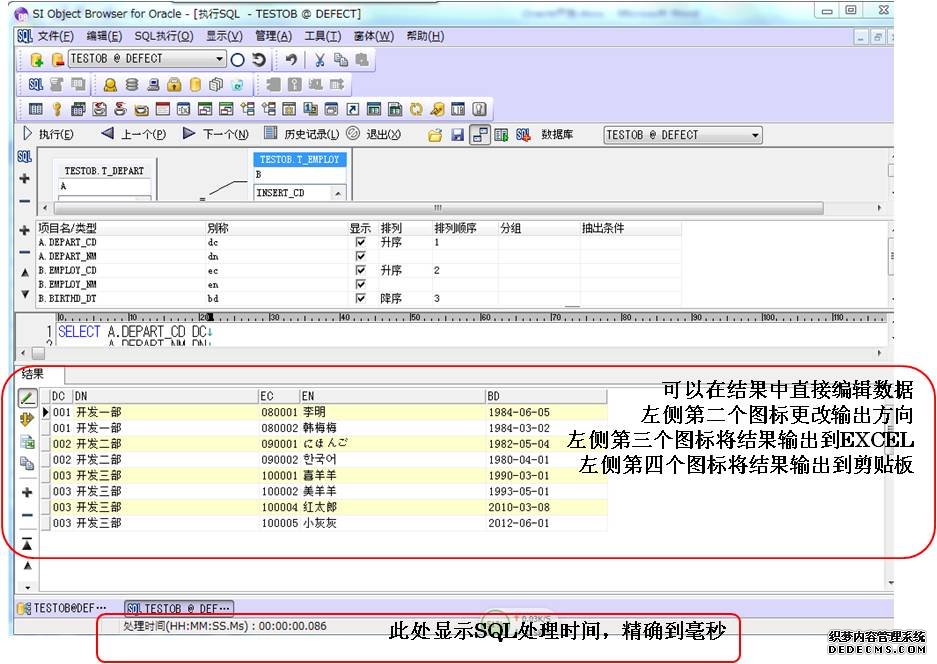
Task: Open the SQL执行(Q) menu
Action: click(163, 36)
